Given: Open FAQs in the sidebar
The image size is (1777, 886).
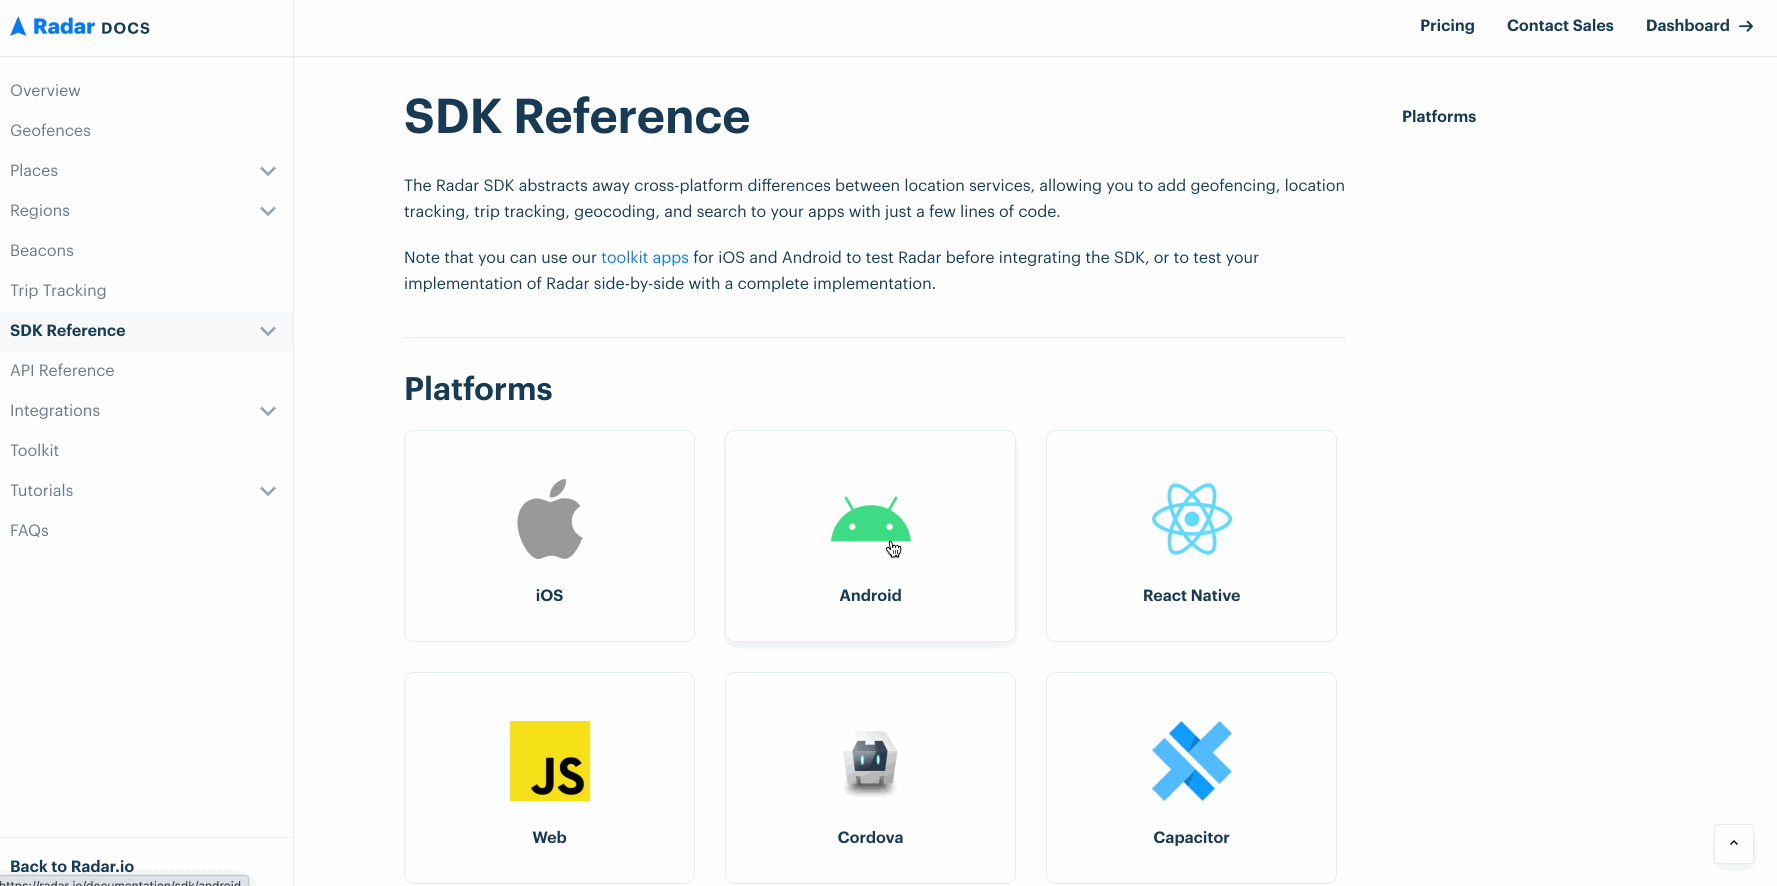Looking at the screenshot, I should tap(29, 531).
